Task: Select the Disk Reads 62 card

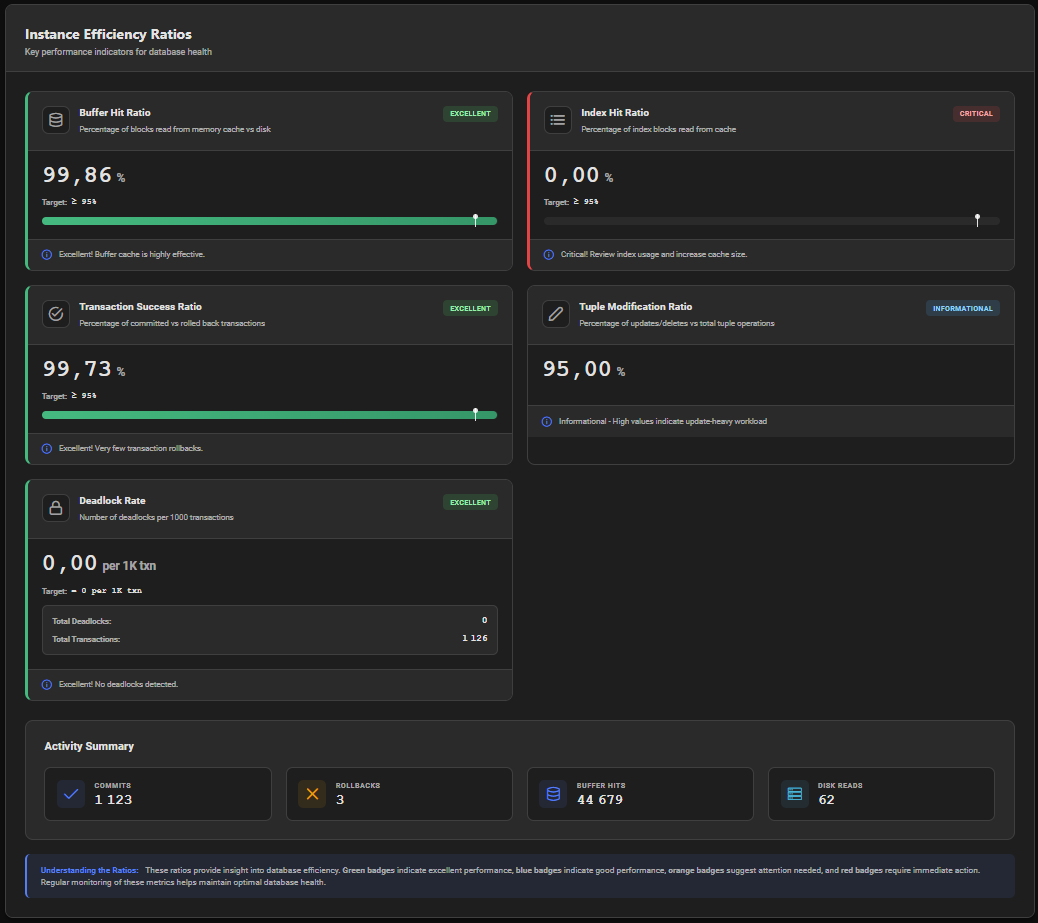Action: pyautogui.click(x=881, y=794)
